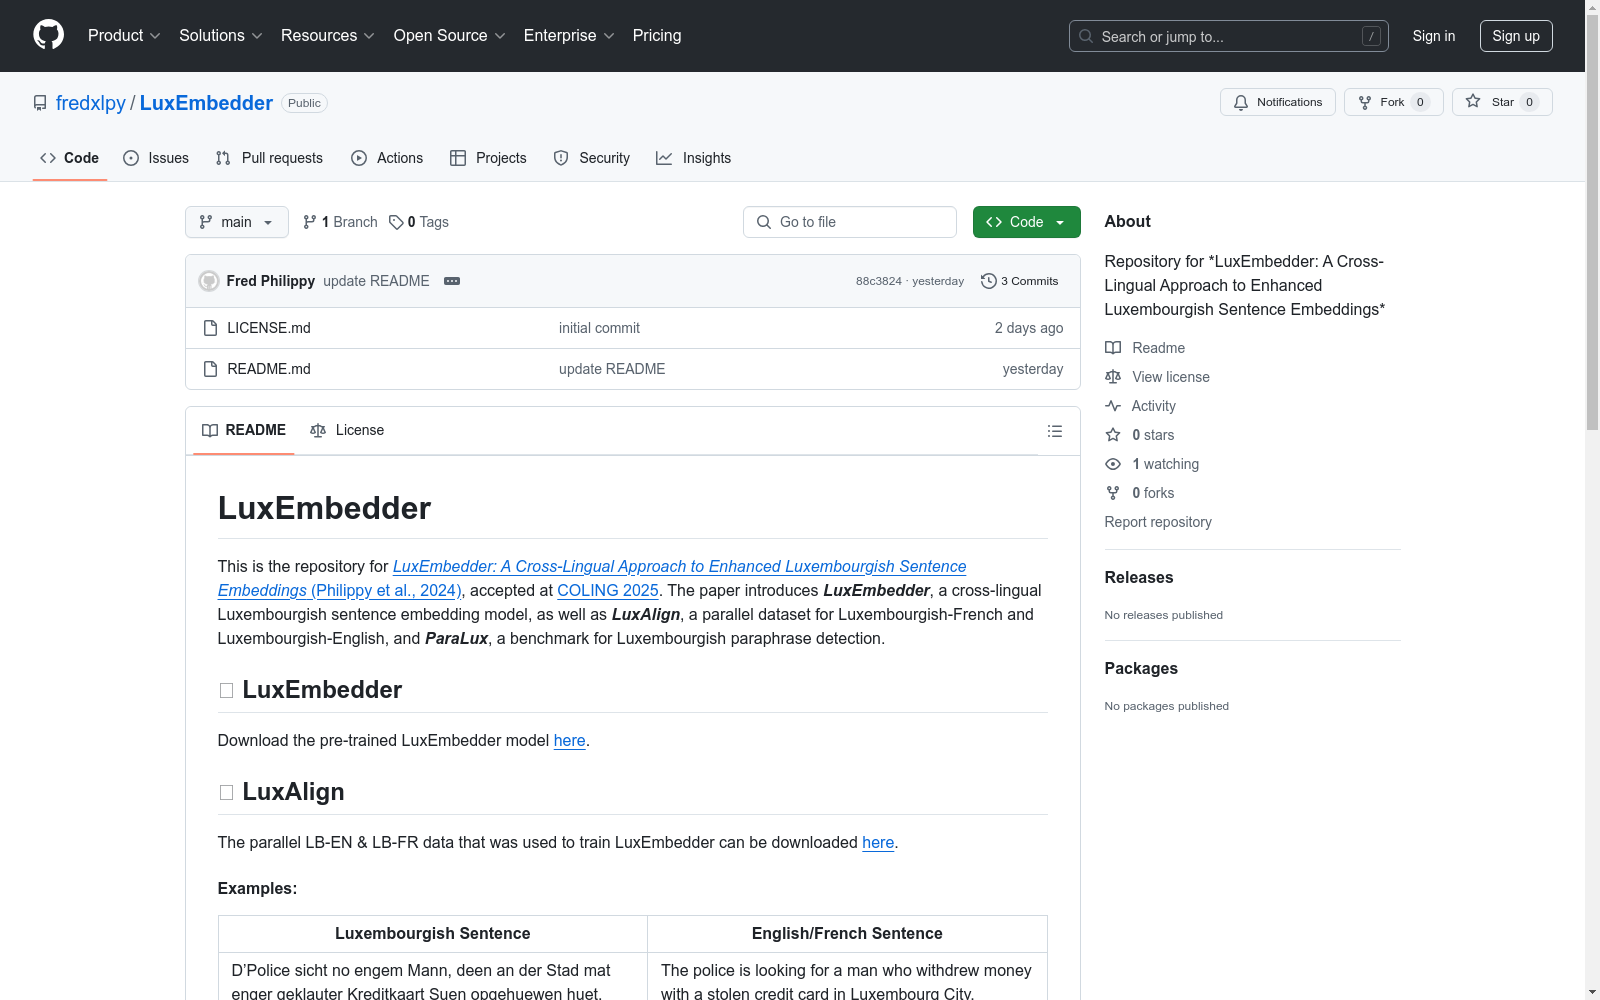Open the LuxEmbedder paper title link

592,578
